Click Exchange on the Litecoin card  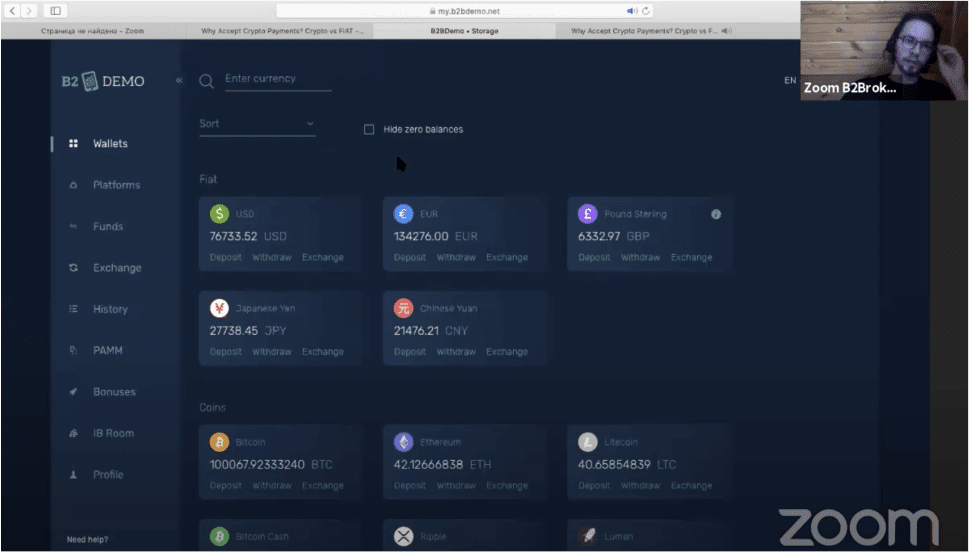point(692,486)
